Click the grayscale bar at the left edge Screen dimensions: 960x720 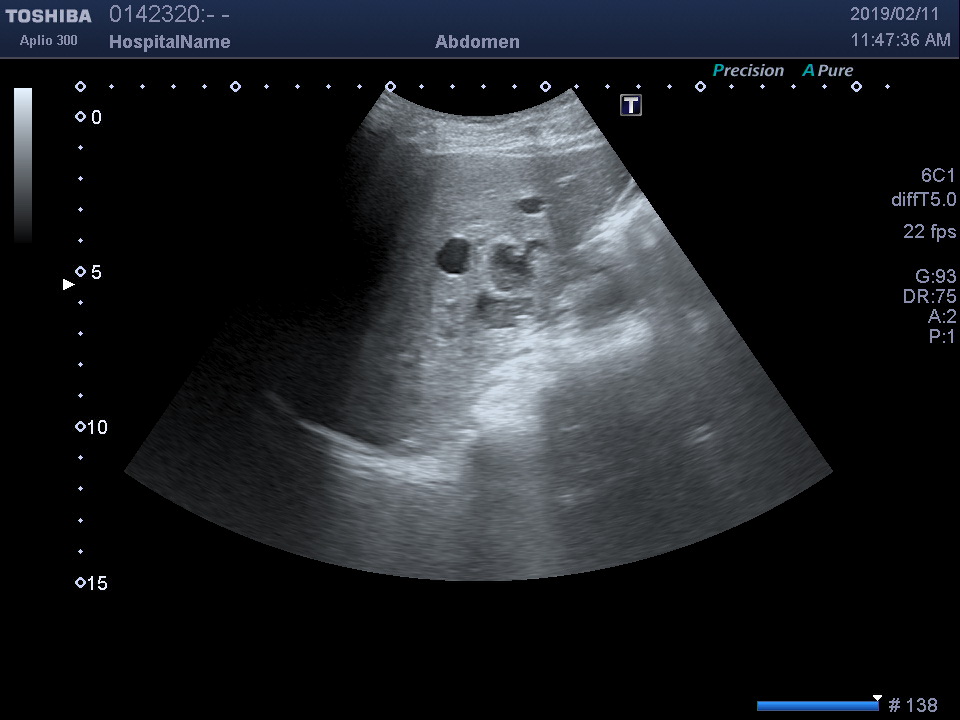(x=23, y=165)
